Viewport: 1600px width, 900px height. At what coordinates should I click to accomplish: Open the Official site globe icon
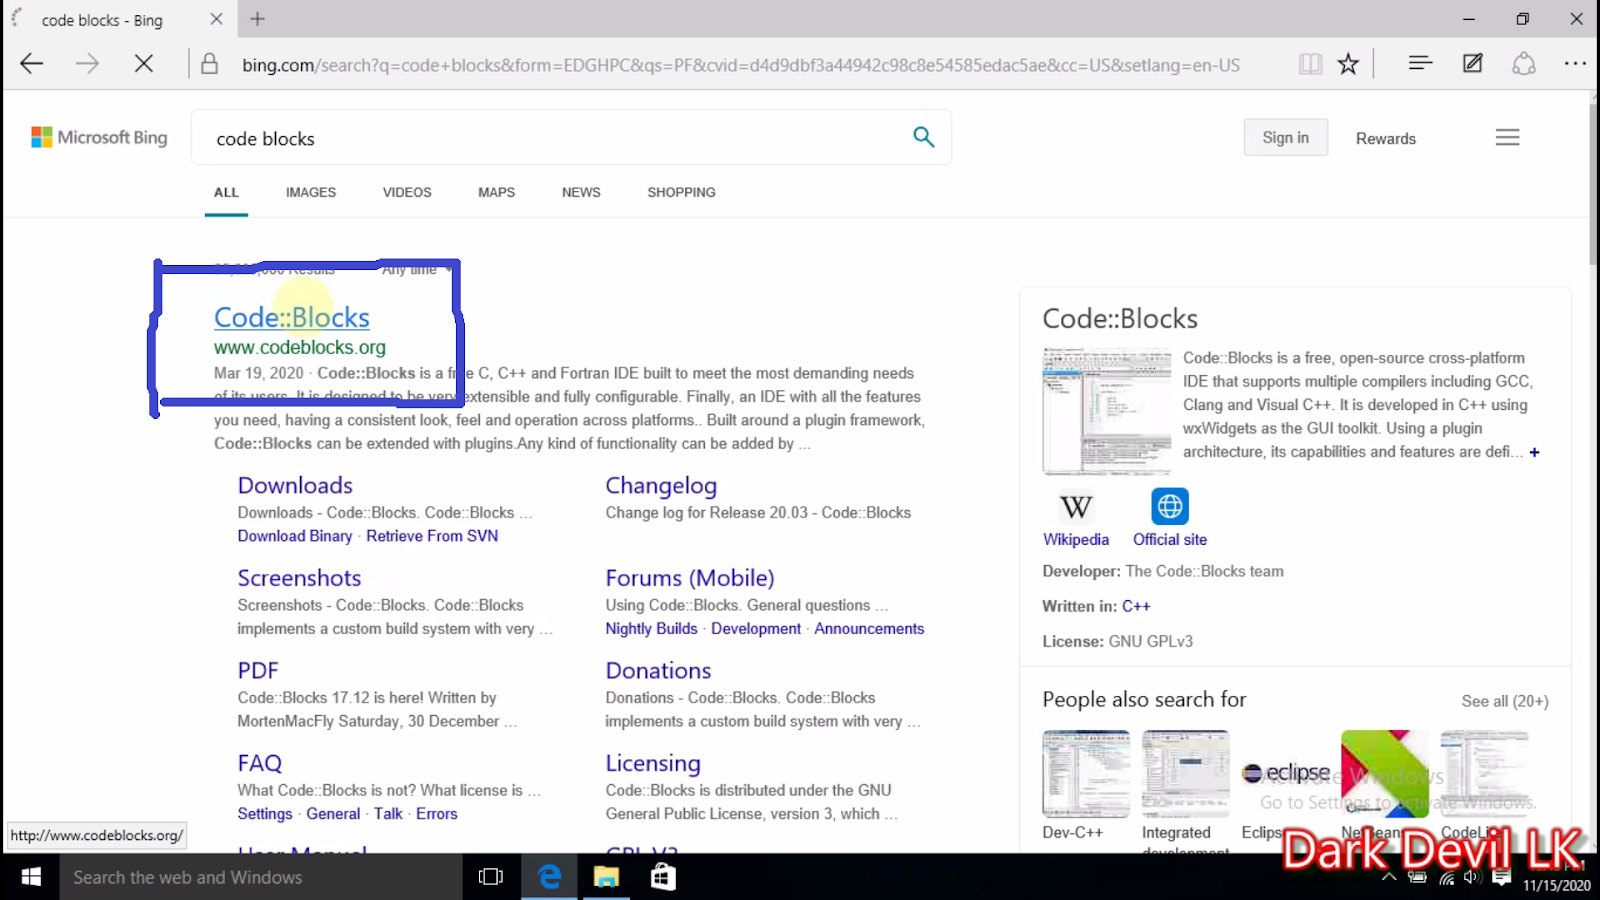(x=1169, y=506)
